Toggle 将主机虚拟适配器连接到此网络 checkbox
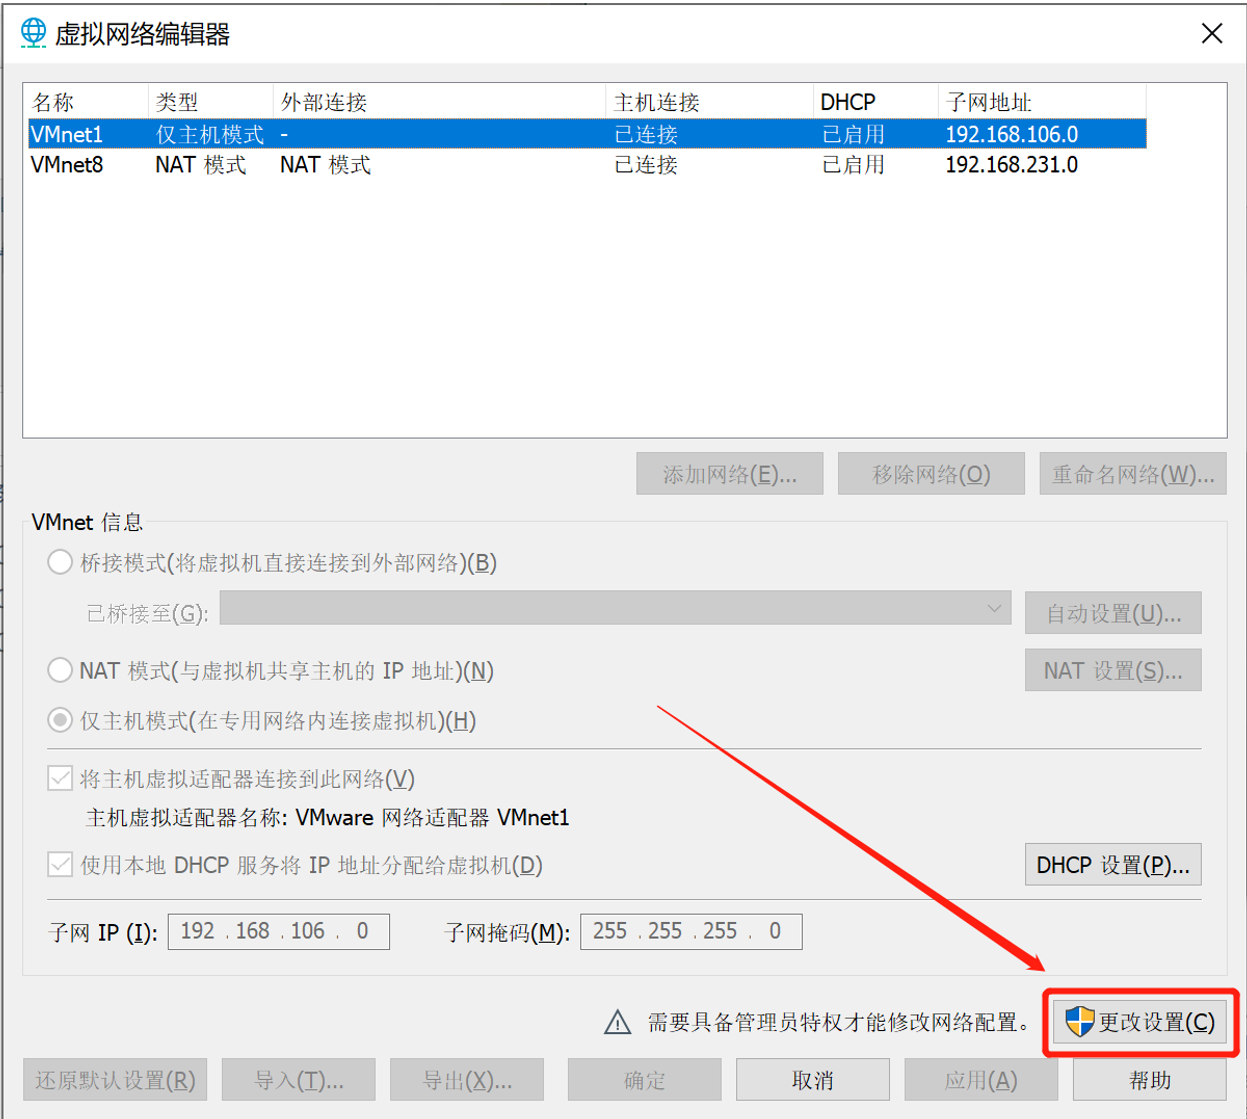The image size is (1247, 1119). coord(60,778)
